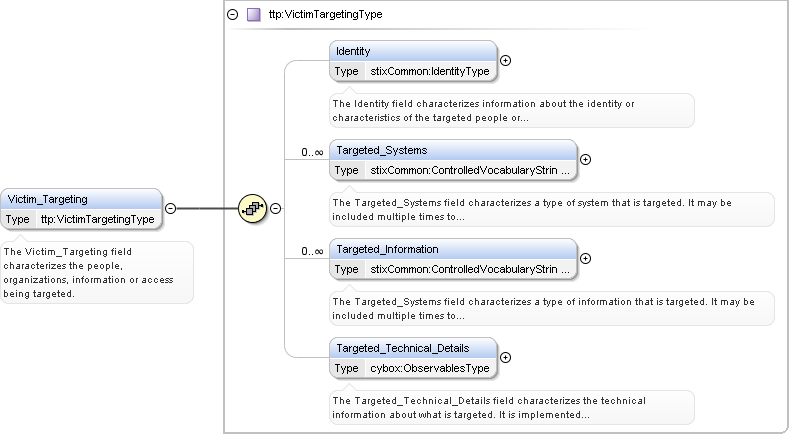The height and width of the screenshot is (435, 790).
Task: Click the ttp:VictimTargetingType title text
Action: 325,15
